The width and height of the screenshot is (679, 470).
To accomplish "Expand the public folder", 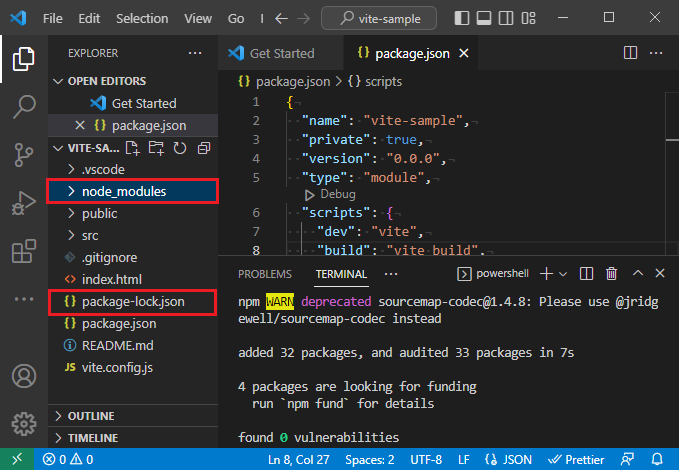I will point(71,213).
